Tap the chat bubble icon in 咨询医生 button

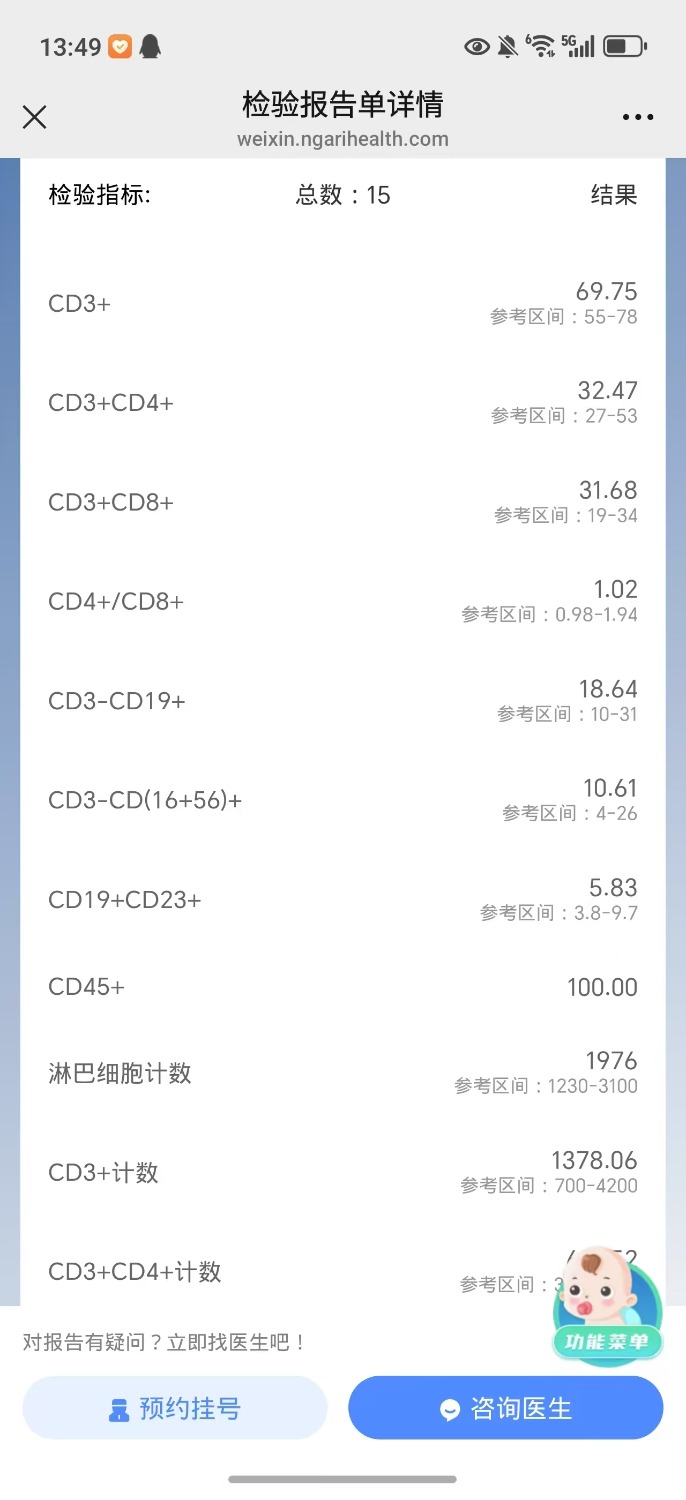(451, 1407)
